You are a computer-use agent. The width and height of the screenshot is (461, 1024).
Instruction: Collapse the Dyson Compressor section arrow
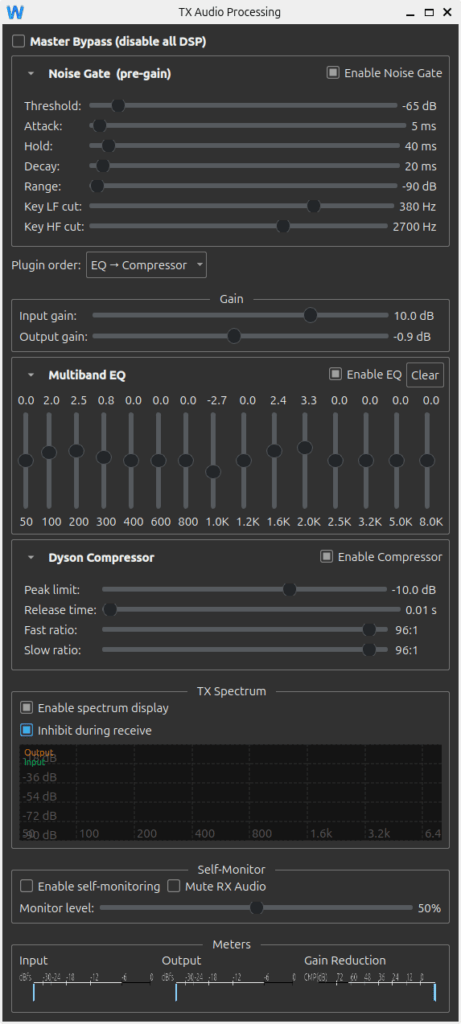[31, 558]
